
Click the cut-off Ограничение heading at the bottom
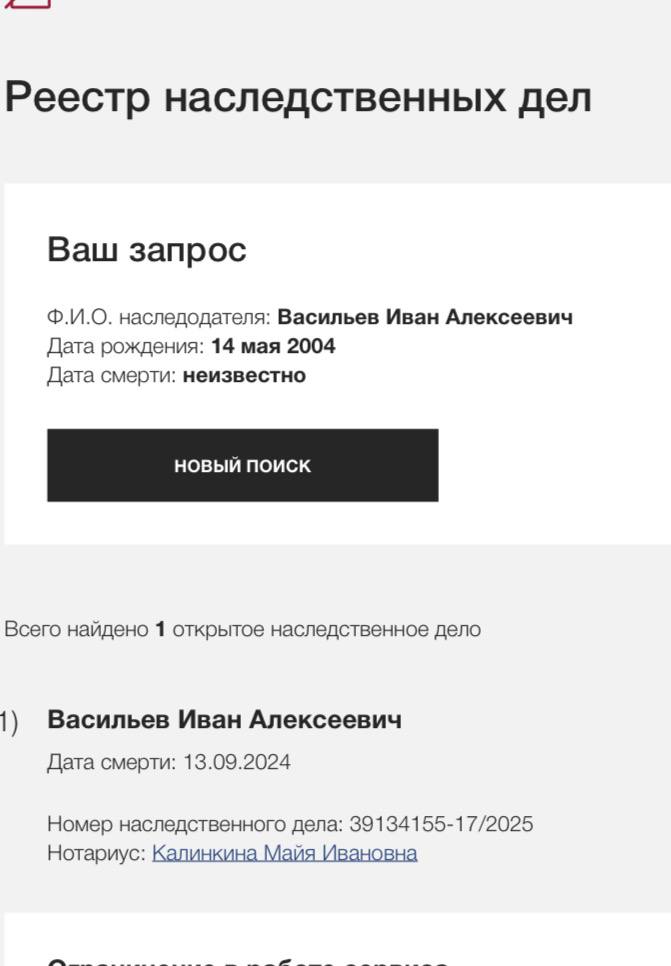point(248,961)
